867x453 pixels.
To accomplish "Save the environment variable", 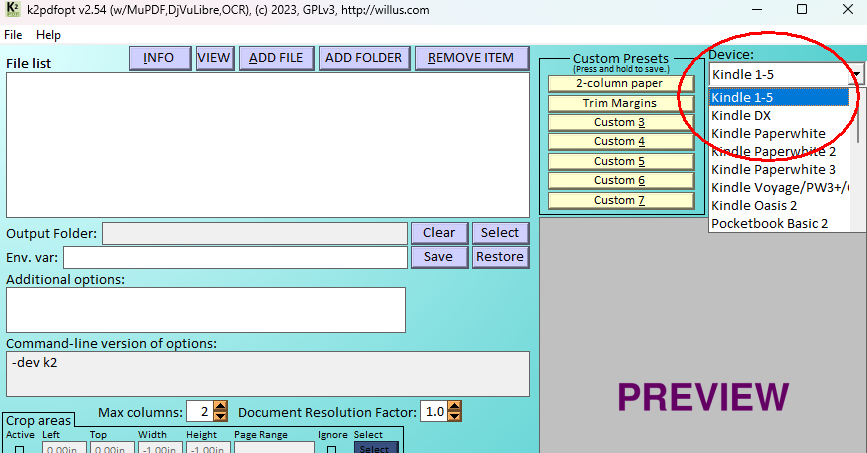I will (x=440, y=257).
